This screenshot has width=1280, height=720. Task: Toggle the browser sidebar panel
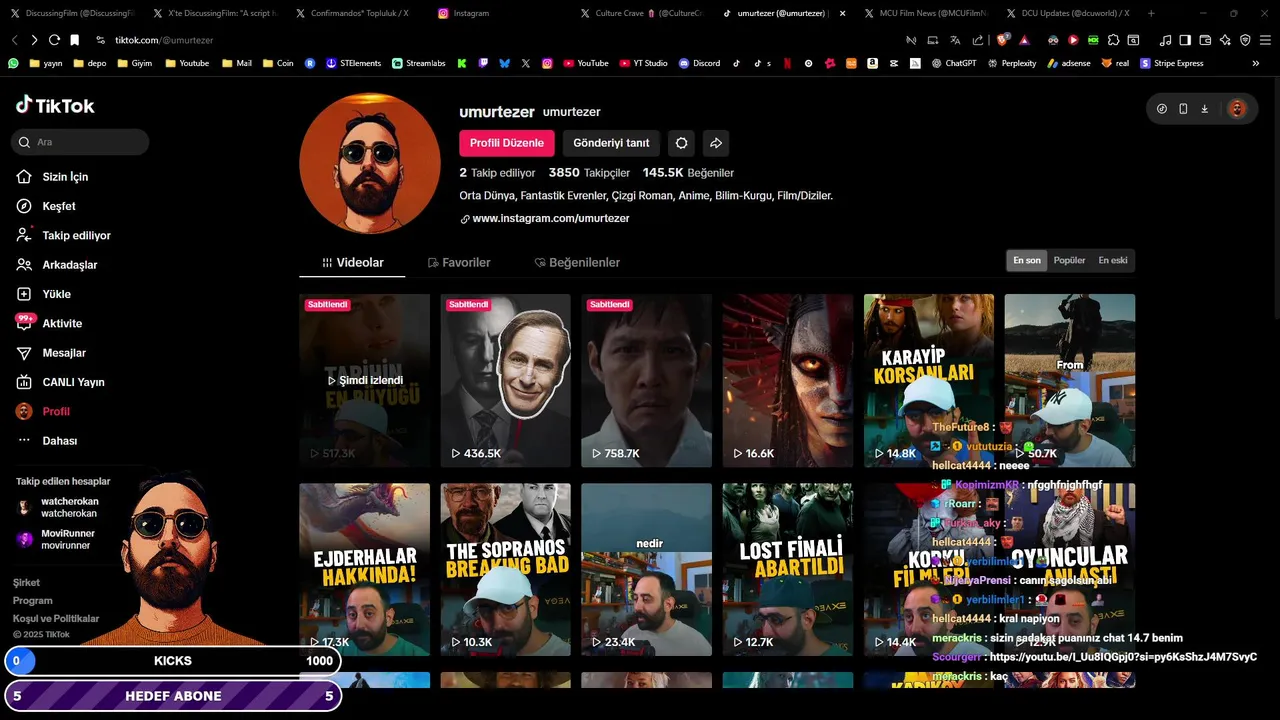(x=1185, y=40)
